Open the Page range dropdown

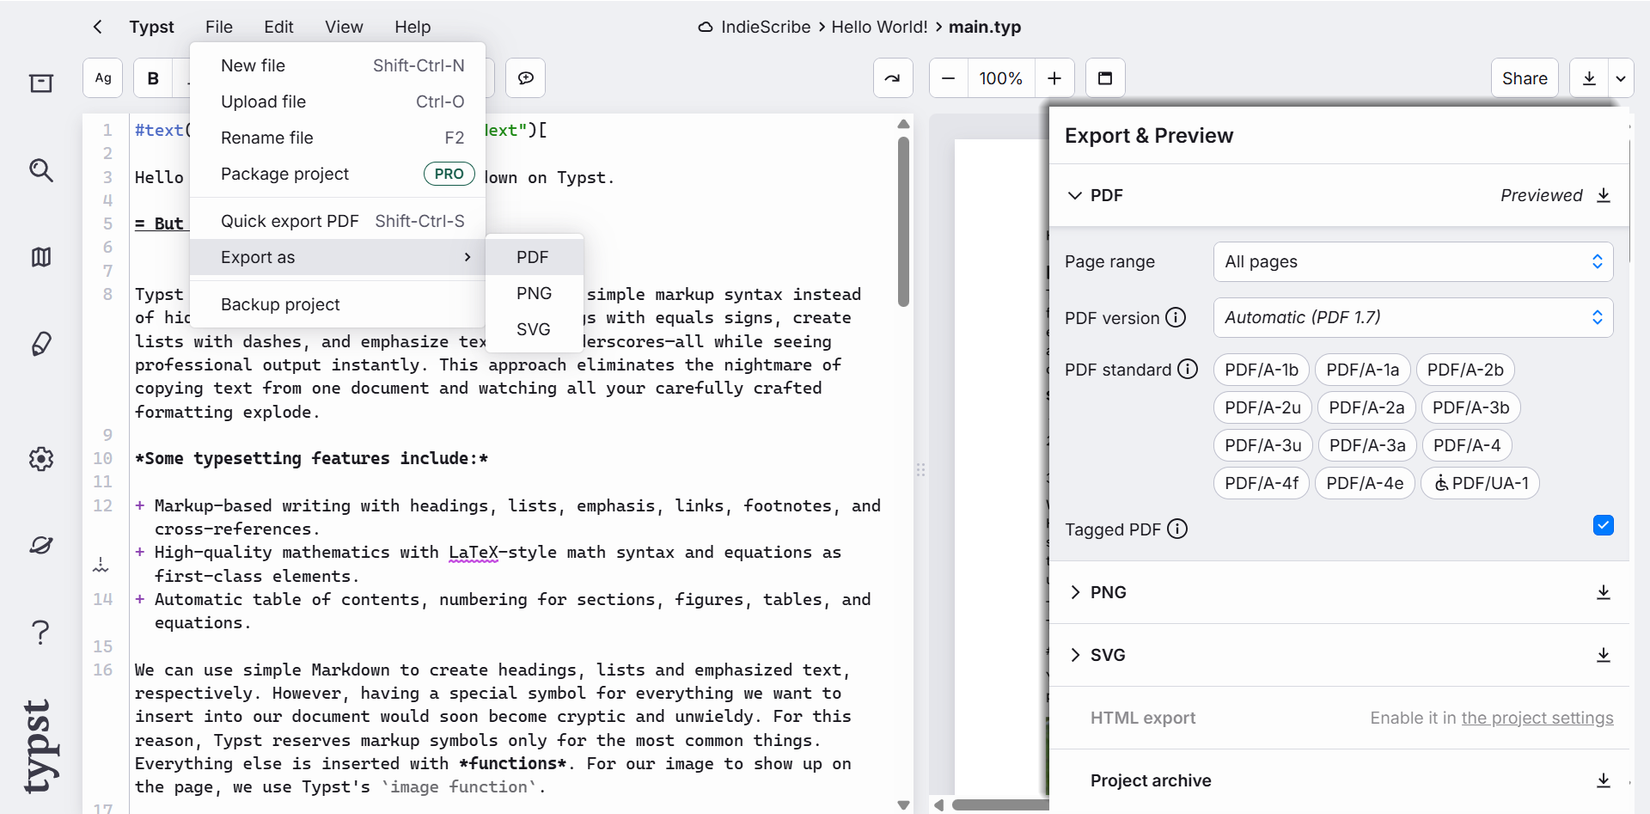1413,262
